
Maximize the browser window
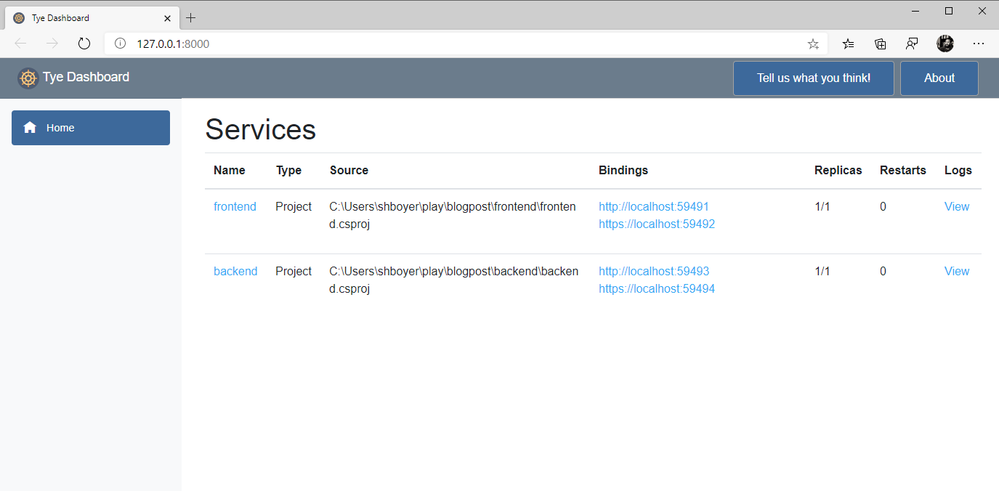[949, 11]
